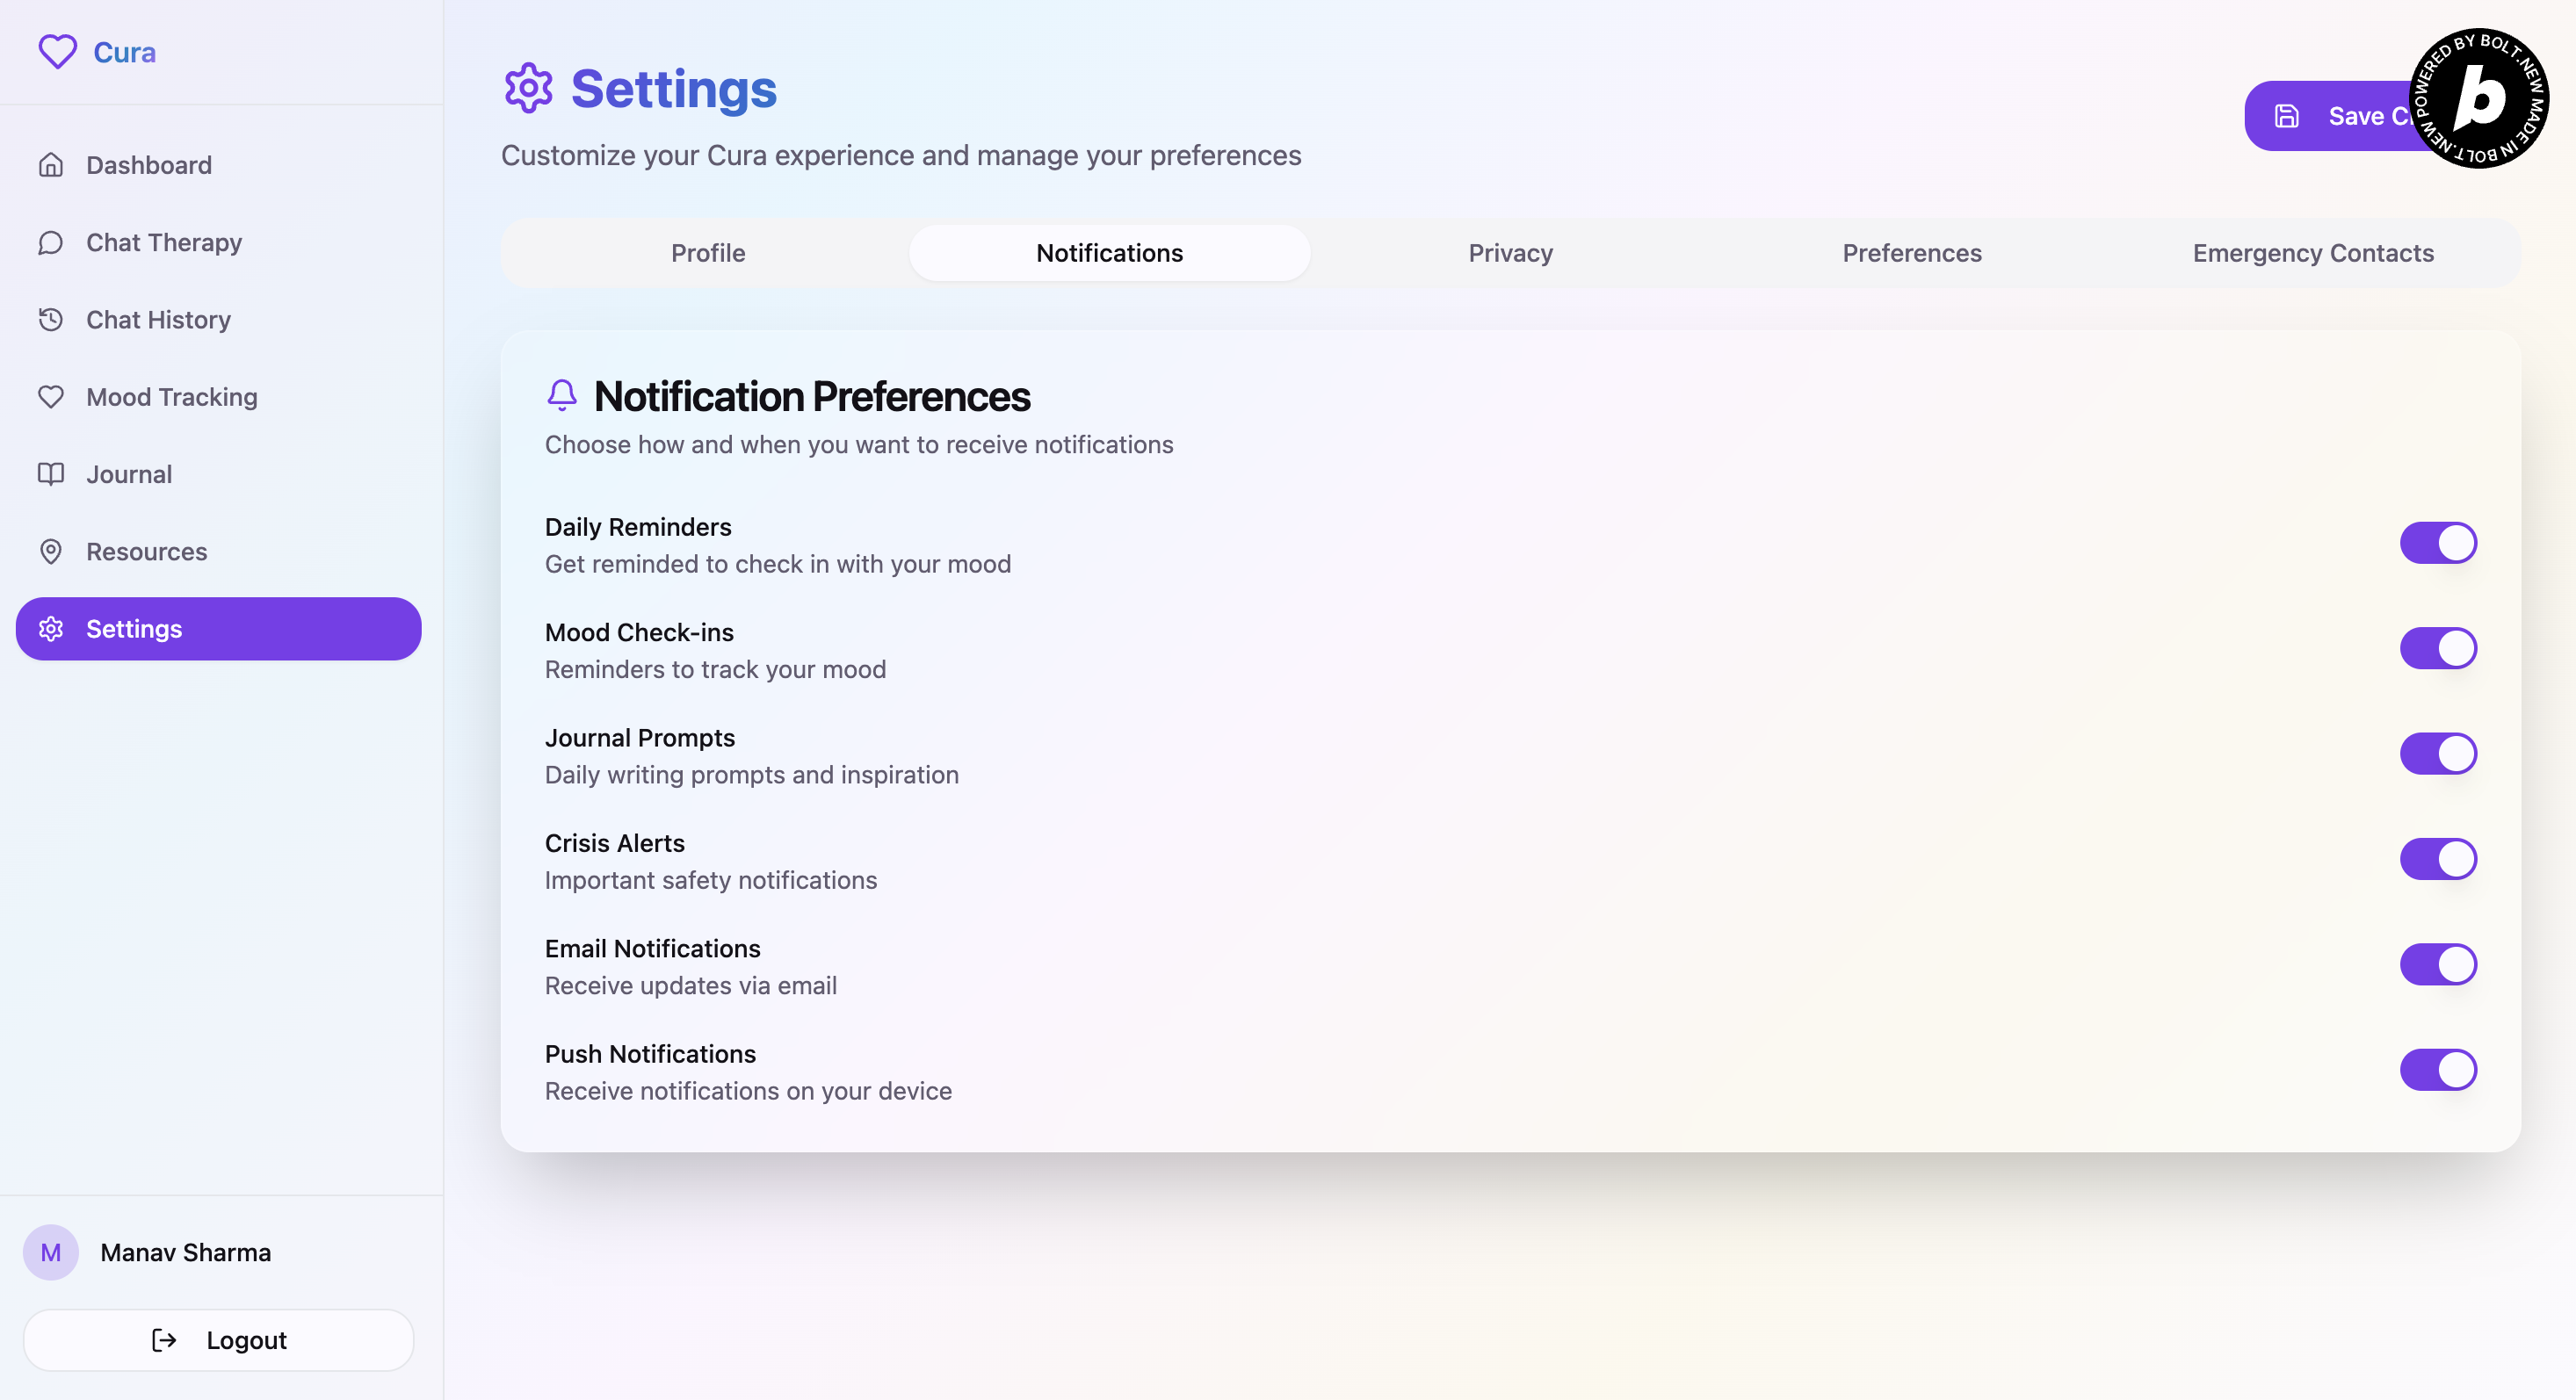Disable the Daily Reminders toggle
The image size is (2576, 1400).
[x=2437, y=543]
